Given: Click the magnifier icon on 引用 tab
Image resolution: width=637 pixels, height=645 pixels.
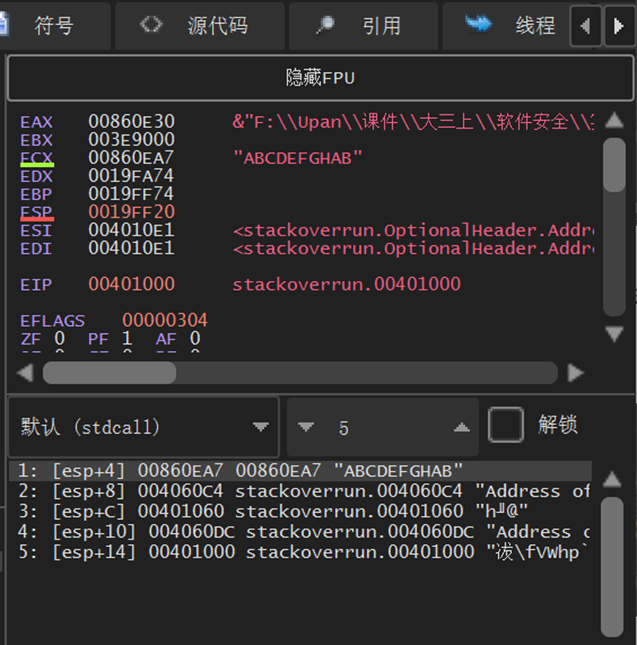Looking at the screenshot, I should coord(325,25).
